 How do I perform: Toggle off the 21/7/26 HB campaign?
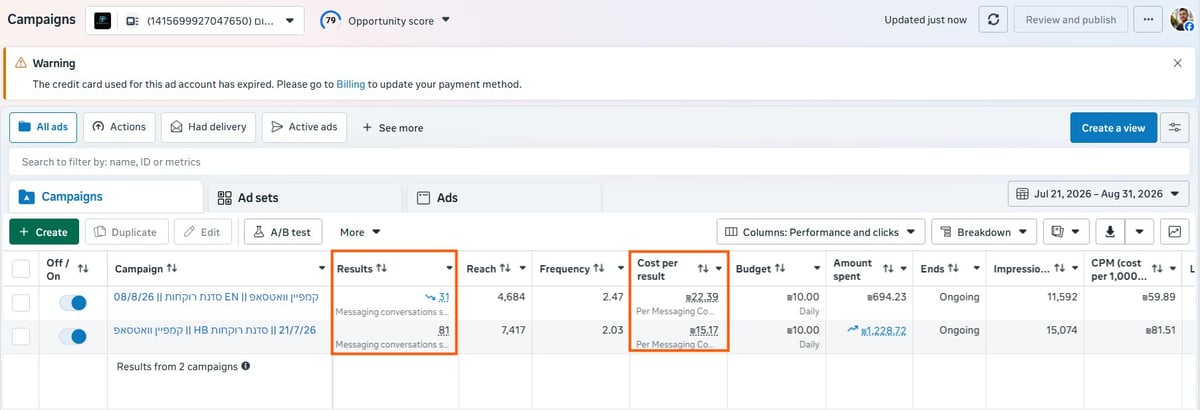[x=73, y=336]
